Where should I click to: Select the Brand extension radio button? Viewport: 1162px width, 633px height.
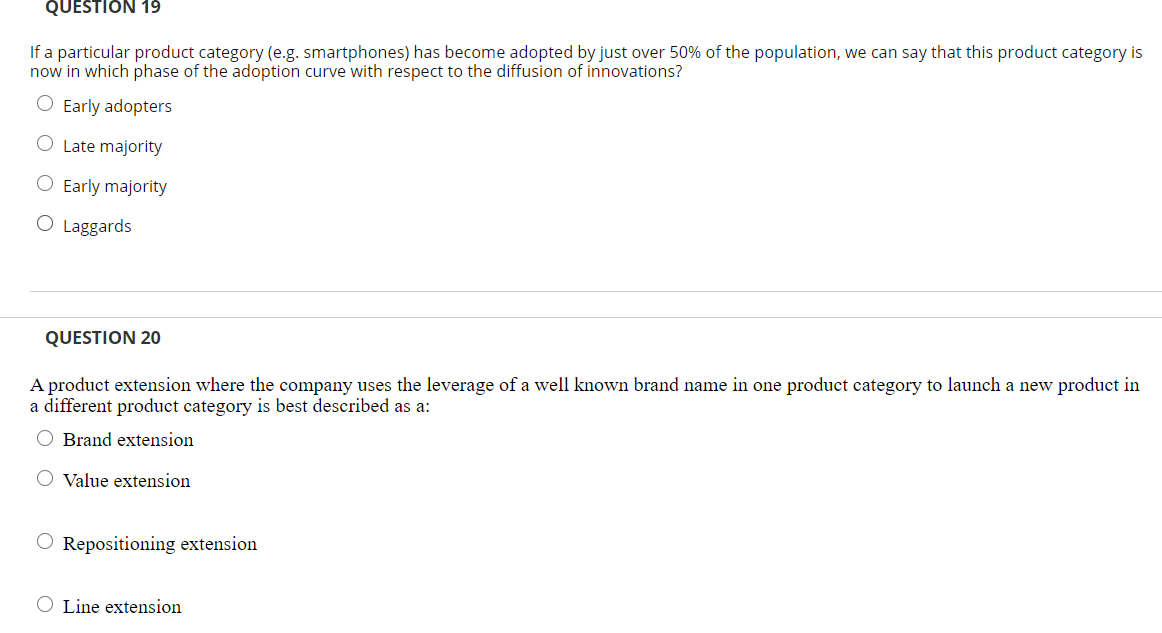coord(45,437)
